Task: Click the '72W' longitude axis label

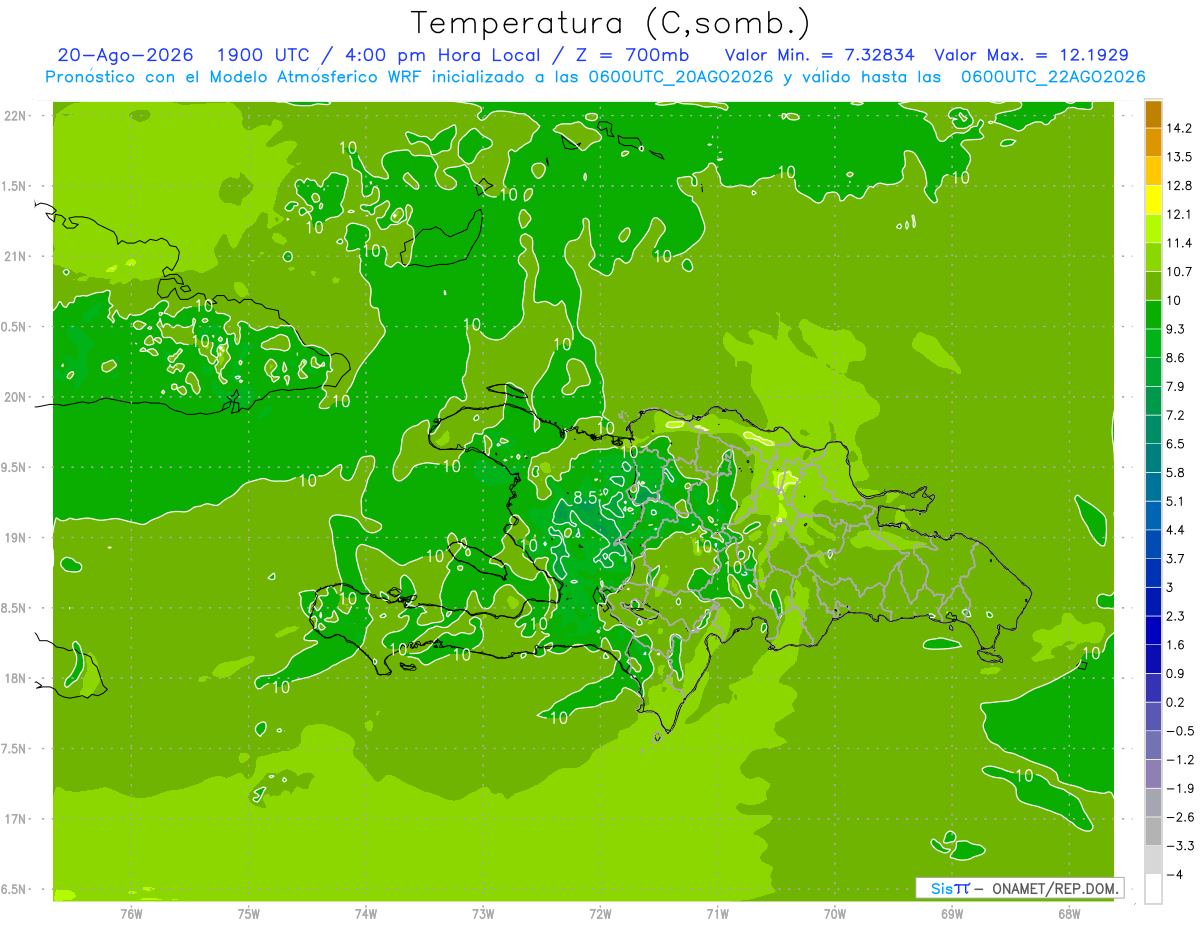Action: 600,913
